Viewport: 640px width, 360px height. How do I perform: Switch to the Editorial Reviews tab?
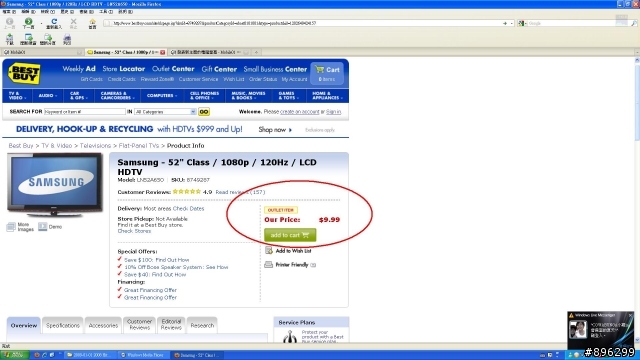(x=171, y=325)
